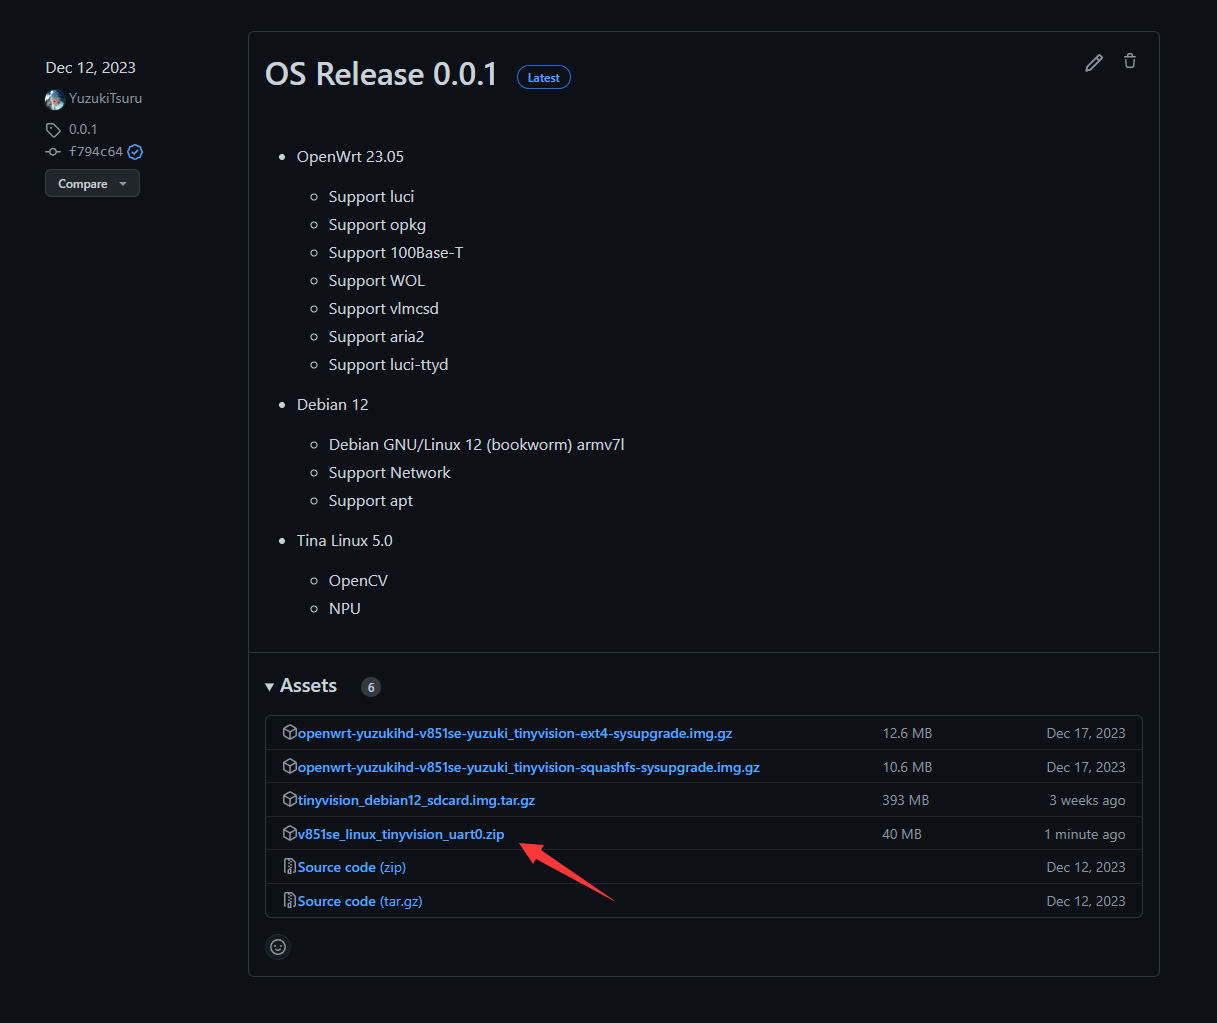Download the squashfs-sysupgrade.img.gz OpenWrt image
Screen dimensions: 1217x1023
coord(528,767)
